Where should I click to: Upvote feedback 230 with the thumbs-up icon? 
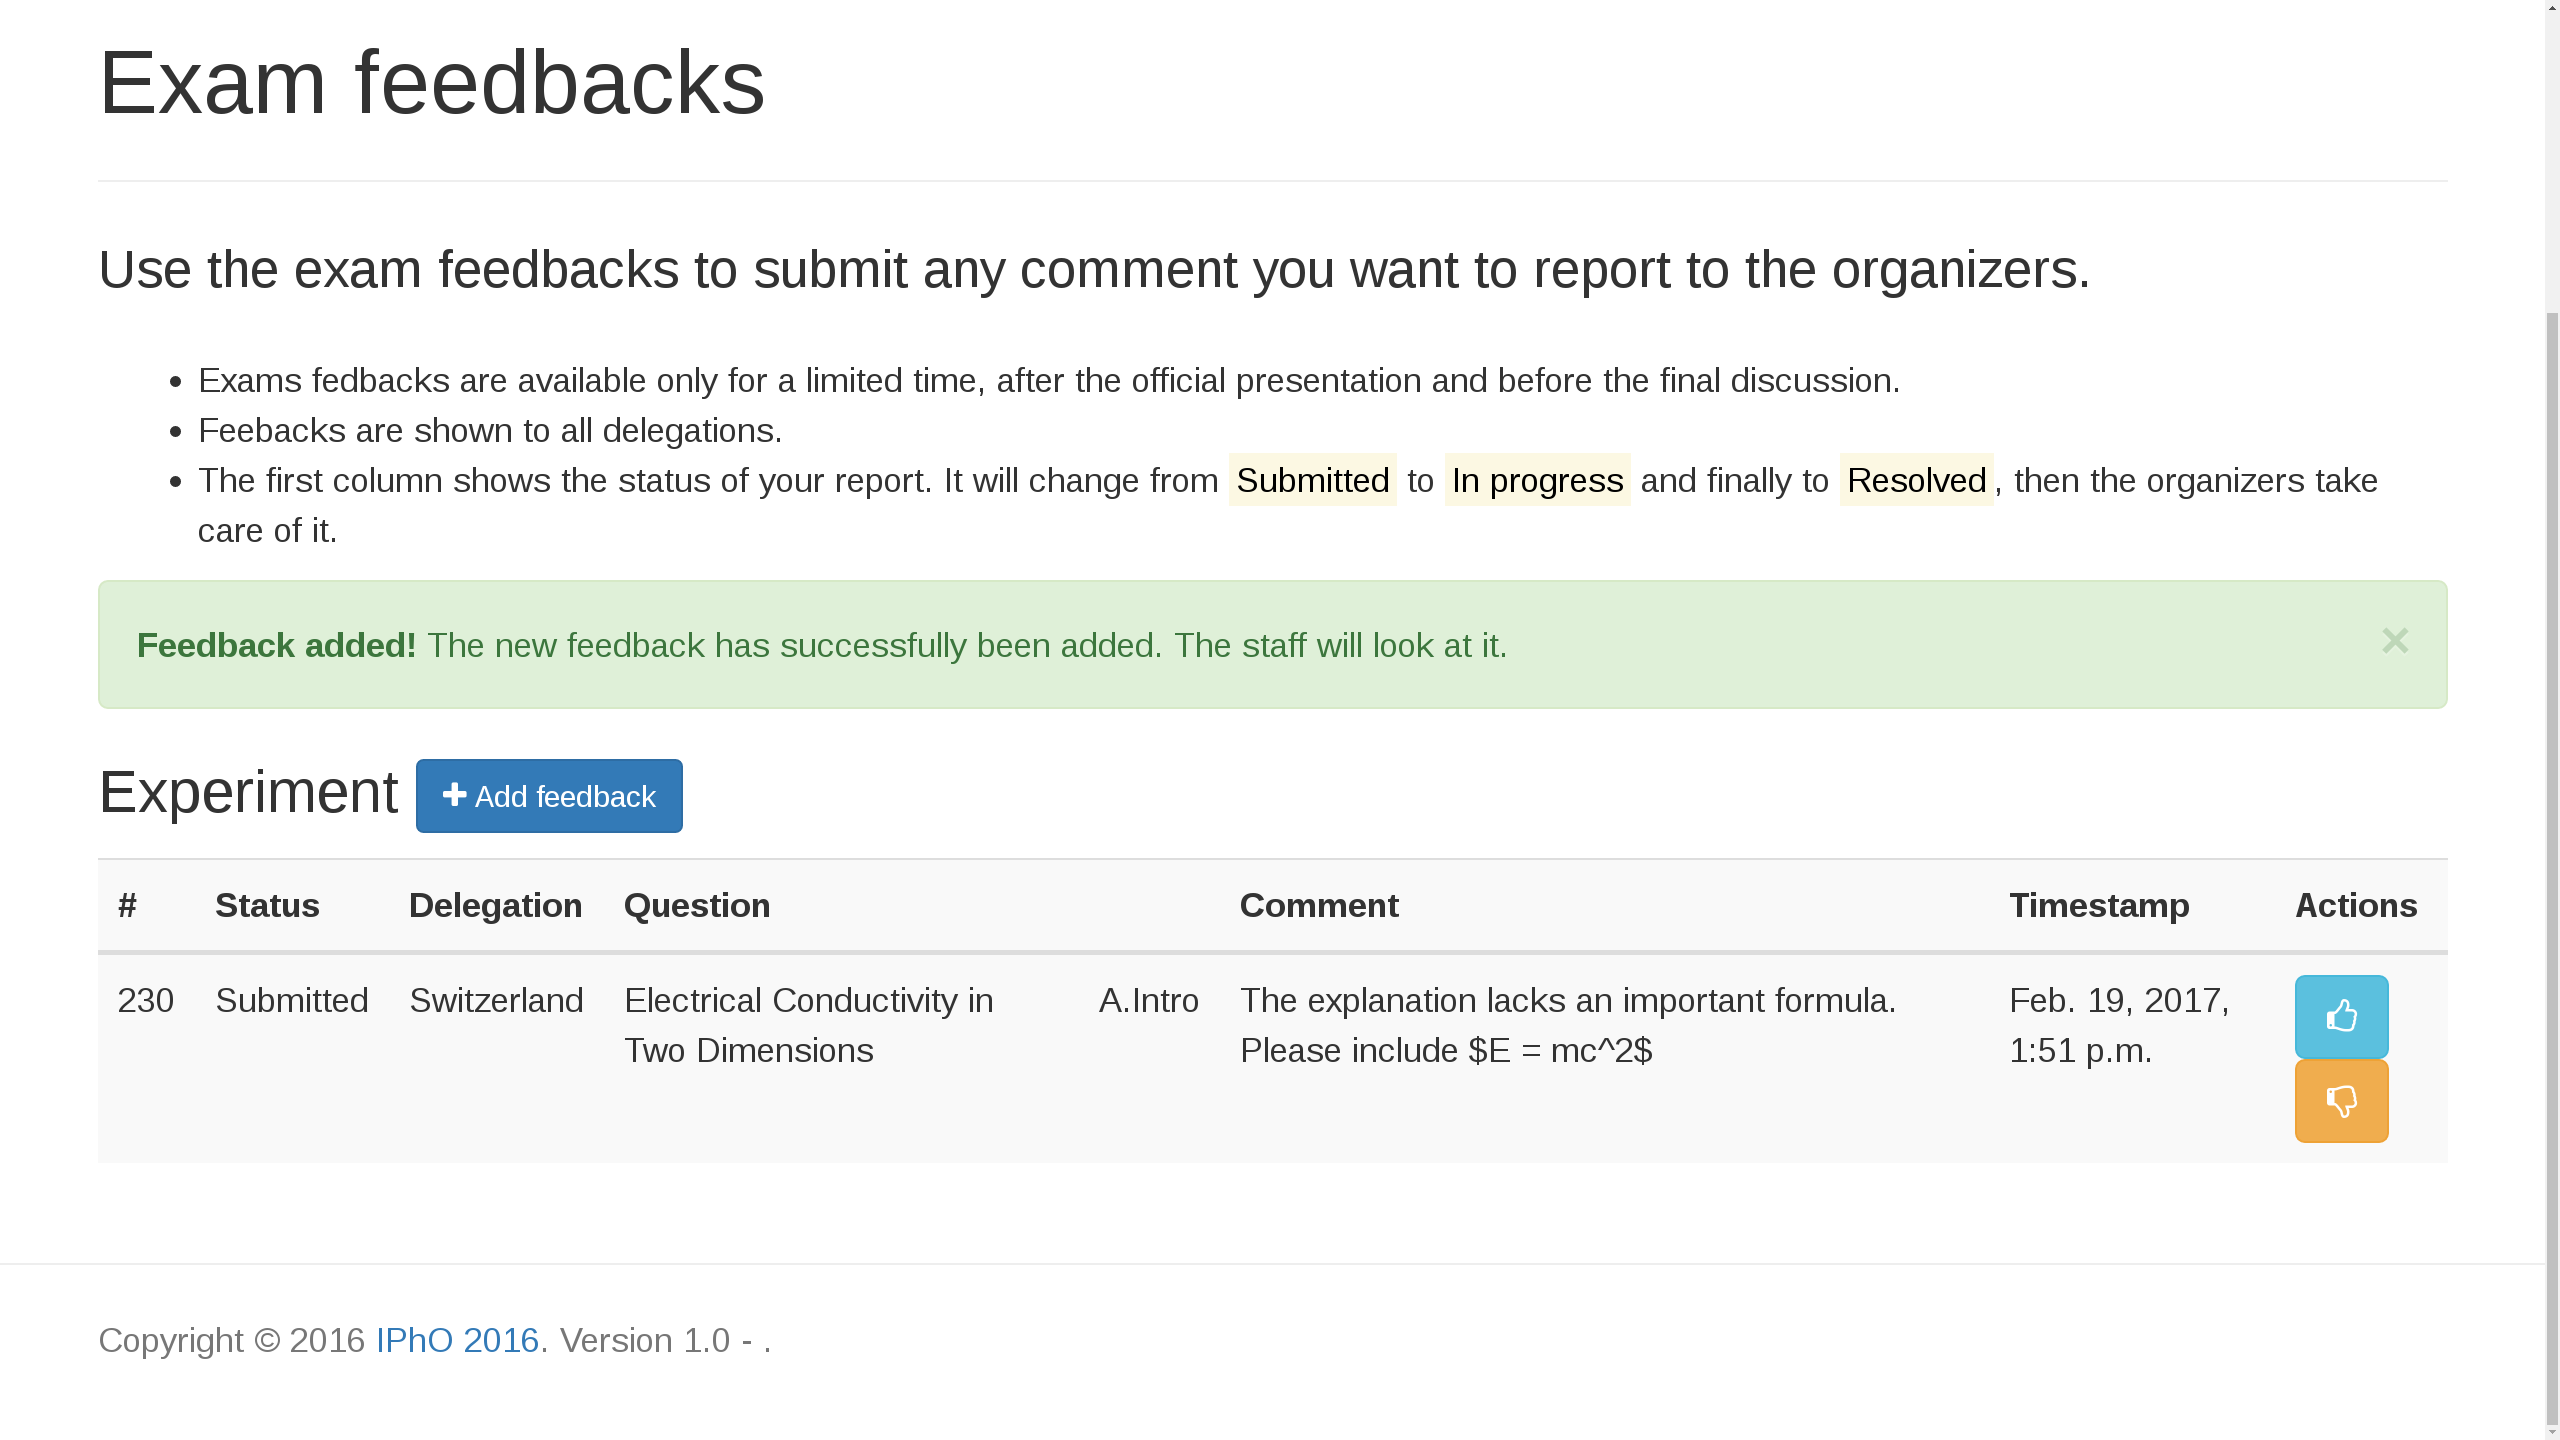2341,1016
